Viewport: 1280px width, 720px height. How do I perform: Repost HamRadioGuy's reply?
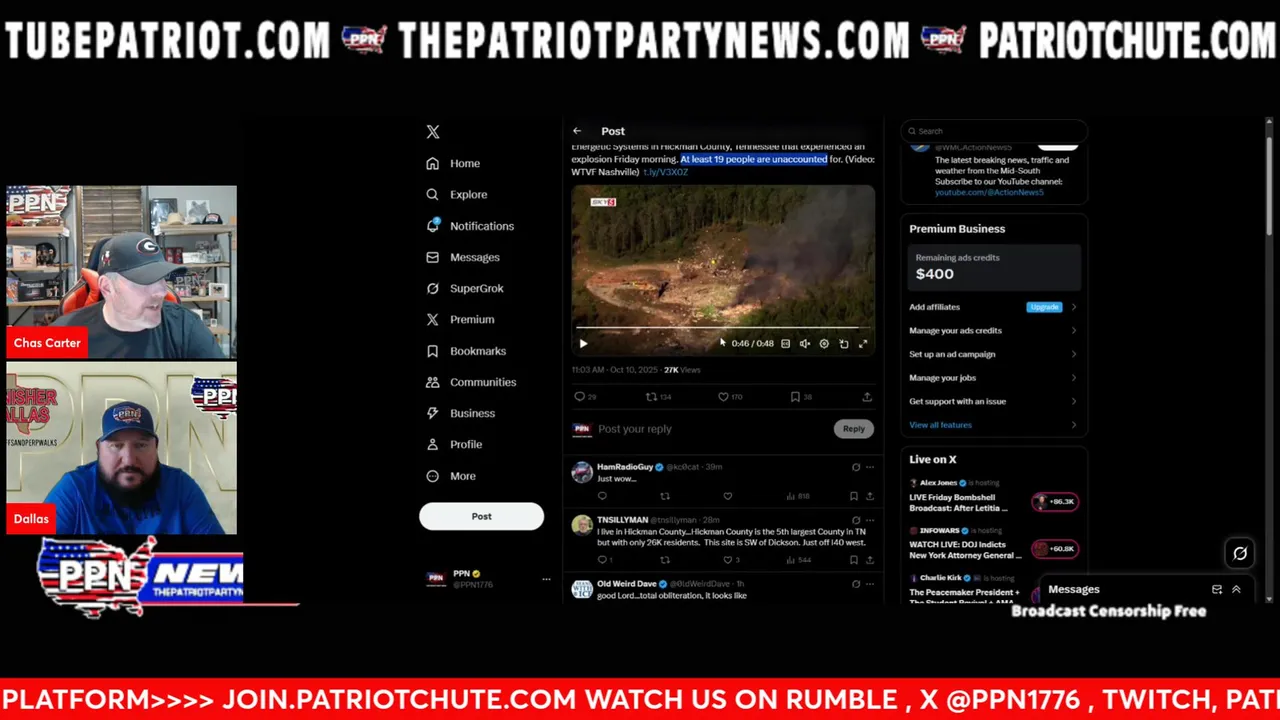click(665, 496)
